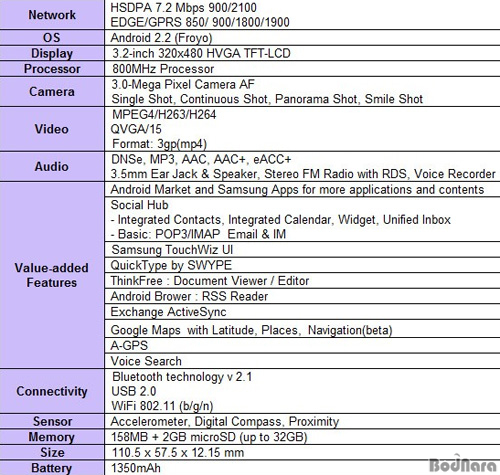This screenshot has width=500, height=475.
Task: Select the Network header cell
Action: [52, 15]
